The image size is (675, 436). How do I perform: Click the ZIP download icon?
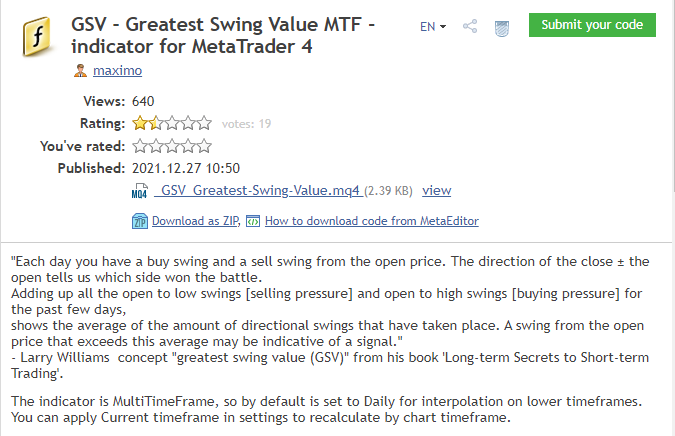pos(140,221)
